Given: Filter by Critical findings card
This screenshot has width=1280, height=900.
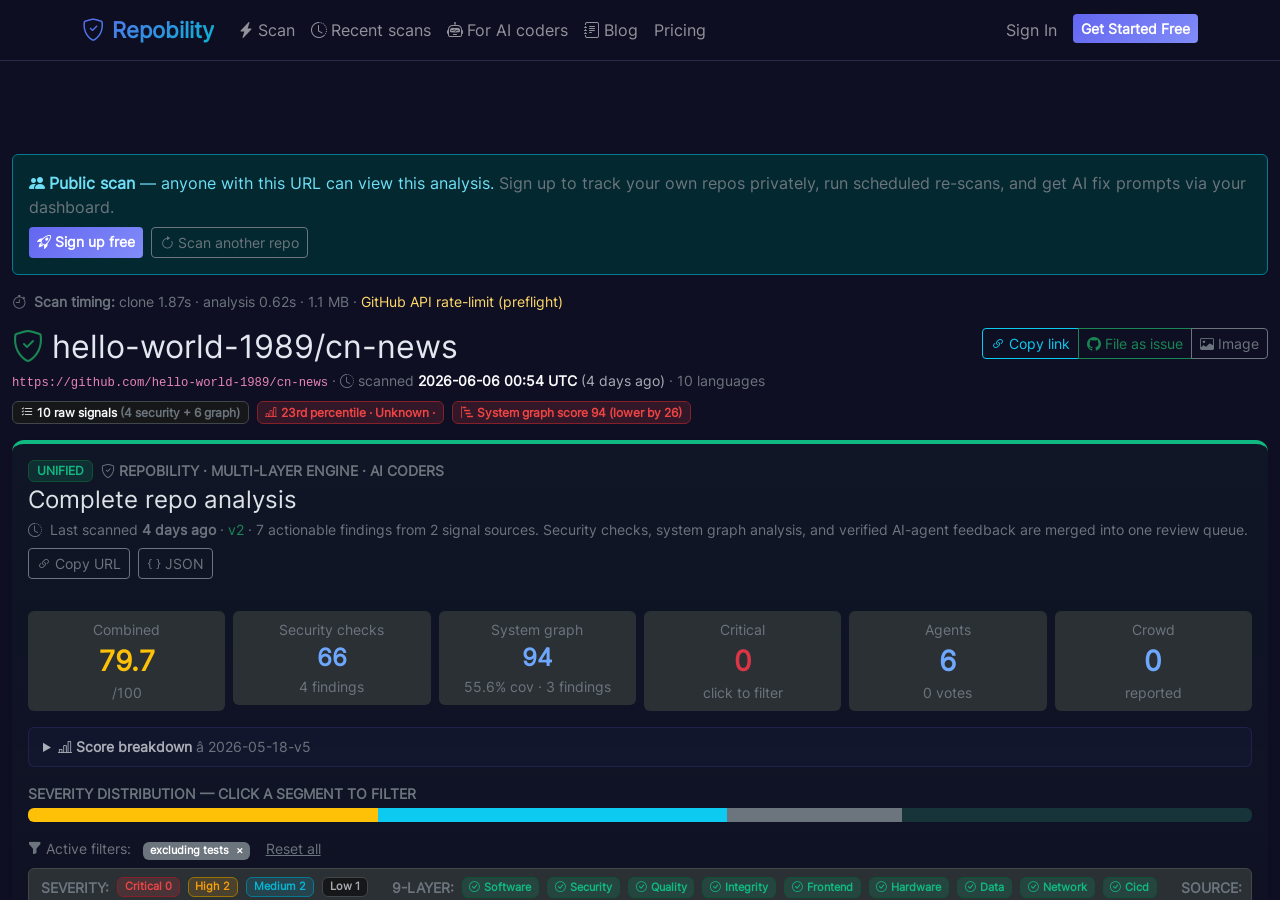Looking at the screenshot, I should [742, 661].
